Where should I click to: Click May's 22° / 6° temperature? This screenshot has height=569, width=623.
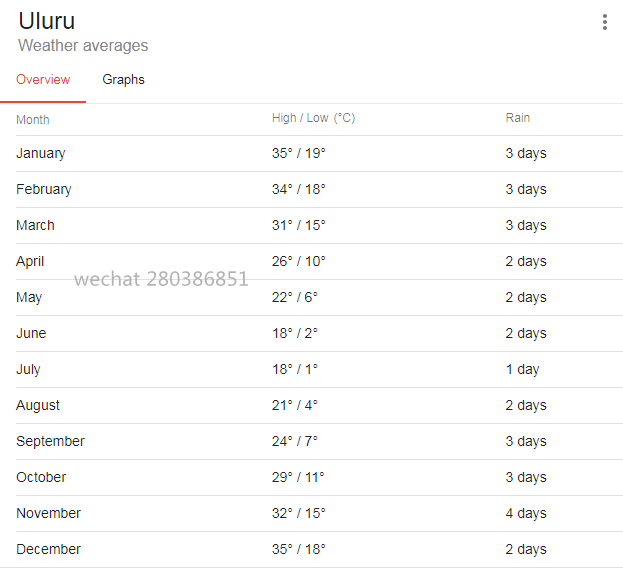(x=294, y=298)
